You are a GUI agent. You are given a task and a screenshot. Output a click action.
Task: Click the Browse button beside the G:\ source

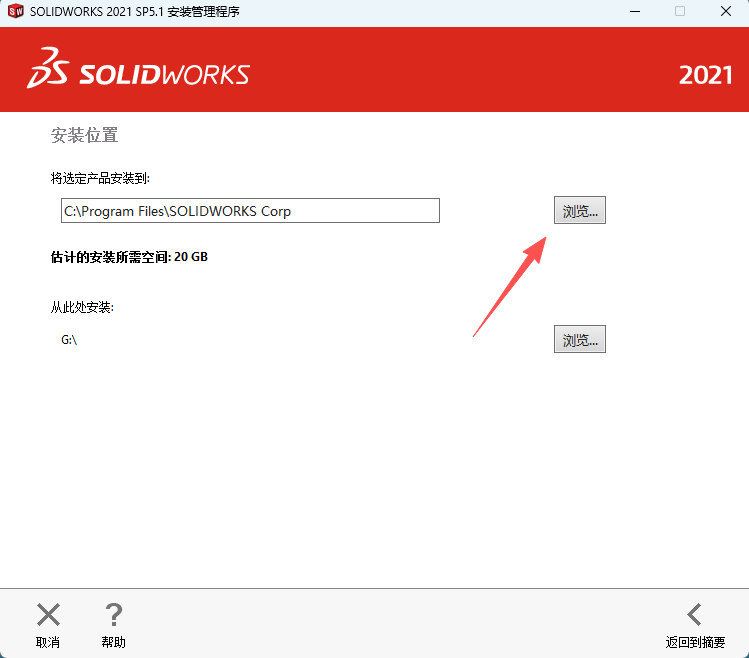tap(579, 339)
